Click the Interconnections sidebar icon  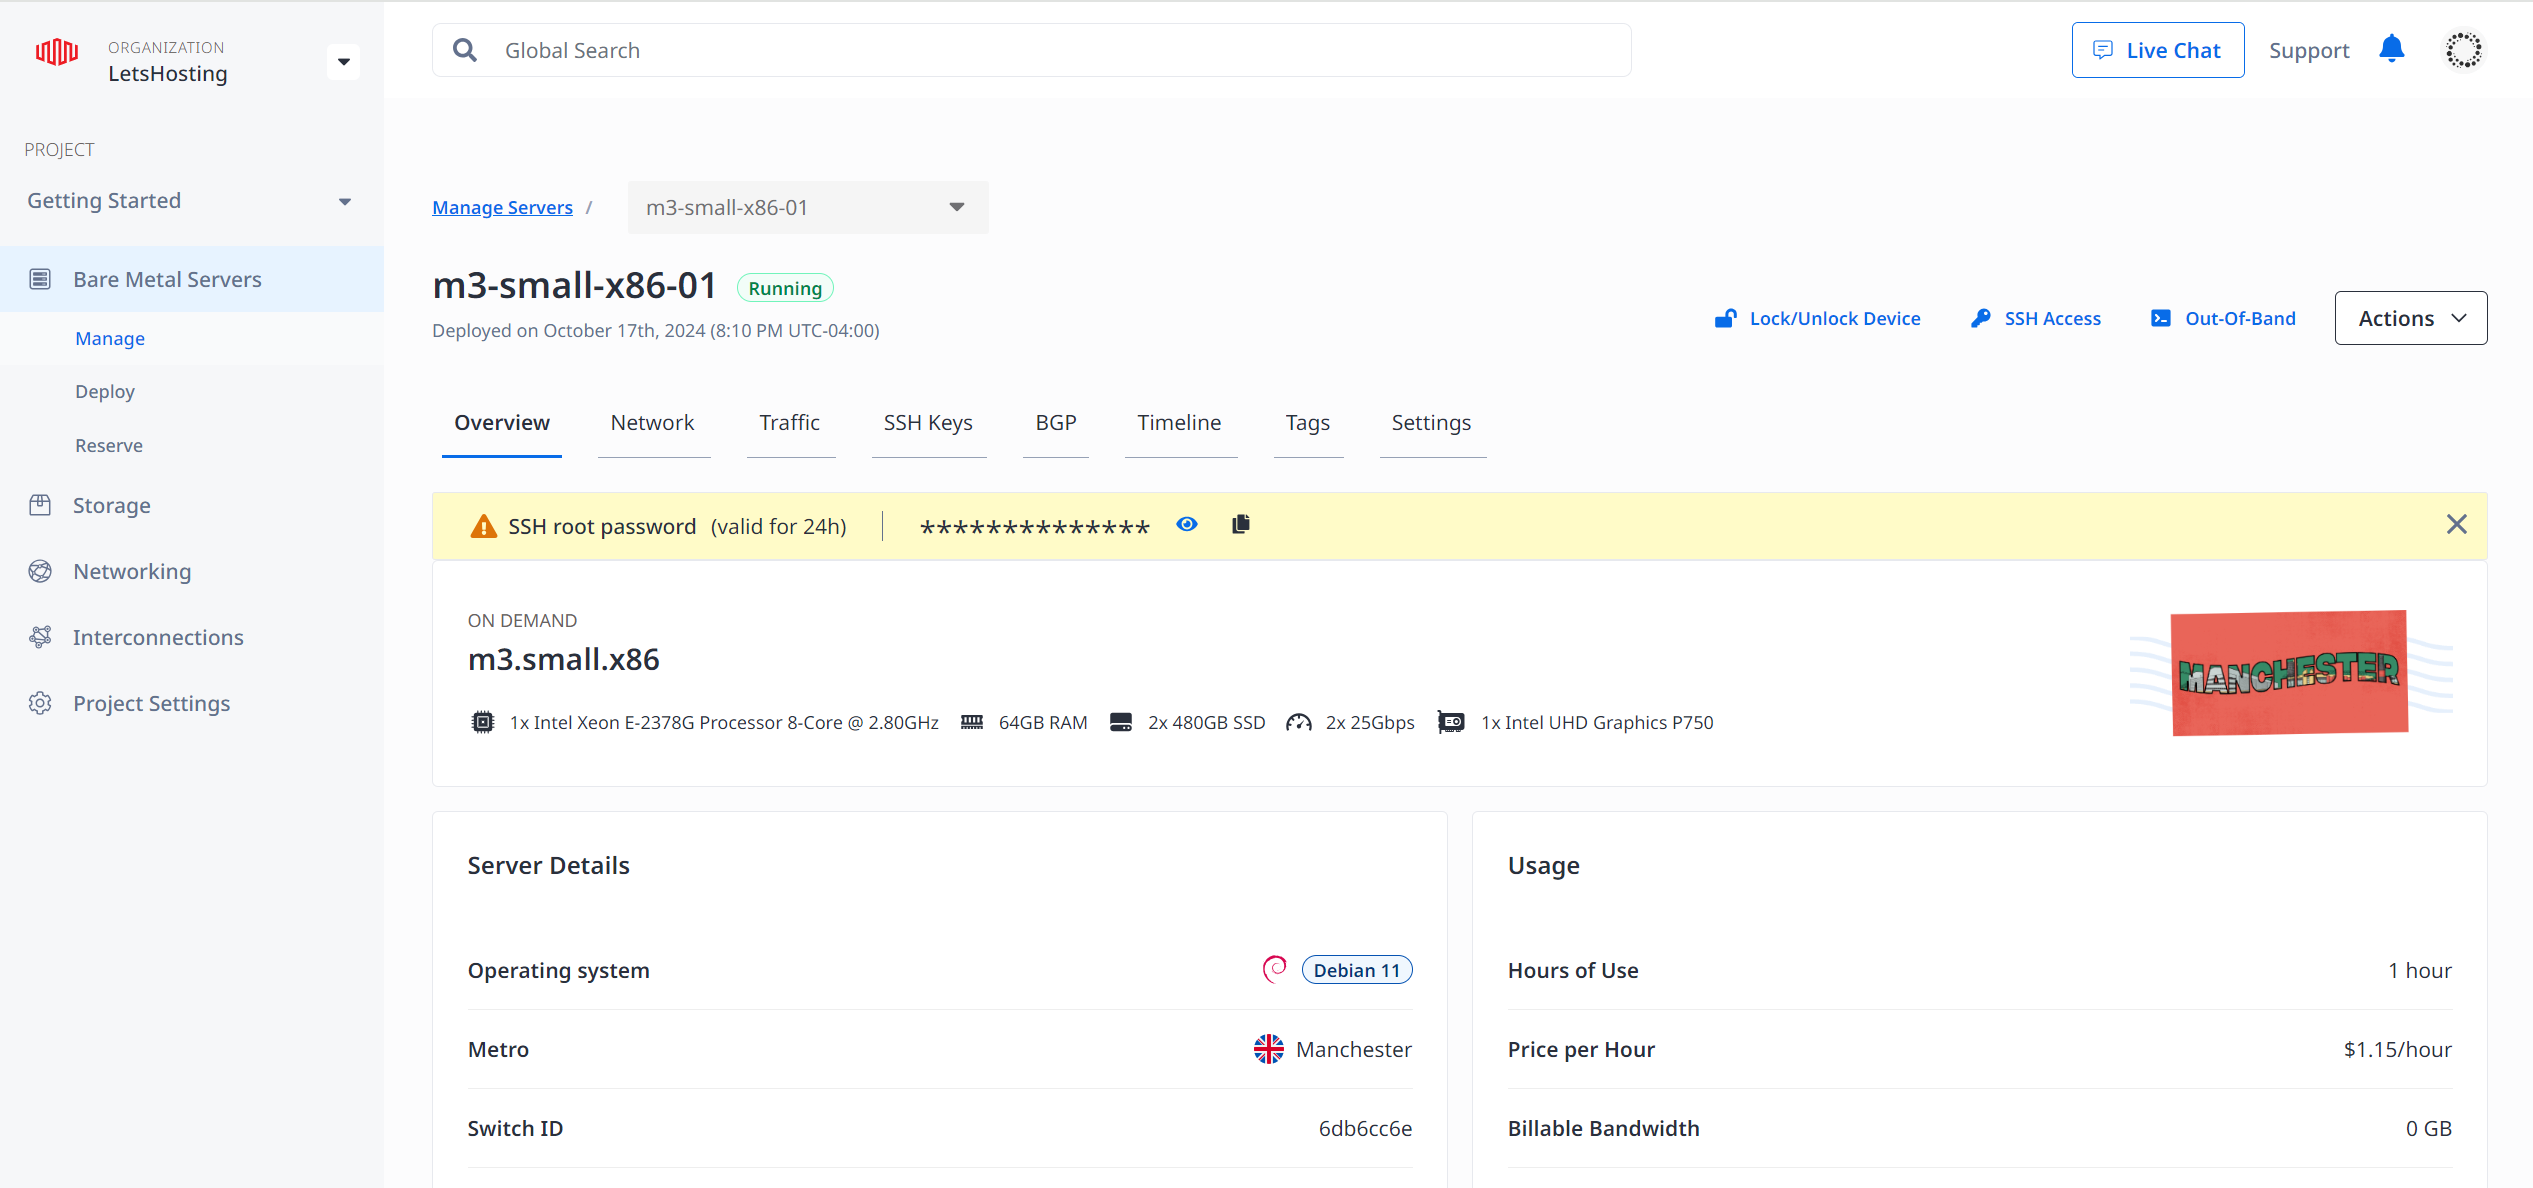tap(40, 637)
